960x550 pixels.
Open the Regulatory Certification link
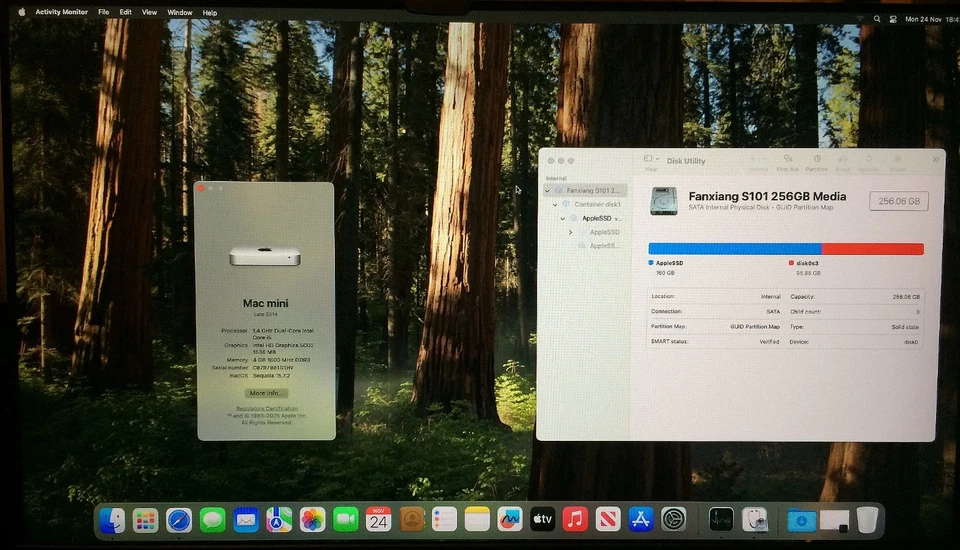point(267,409)
